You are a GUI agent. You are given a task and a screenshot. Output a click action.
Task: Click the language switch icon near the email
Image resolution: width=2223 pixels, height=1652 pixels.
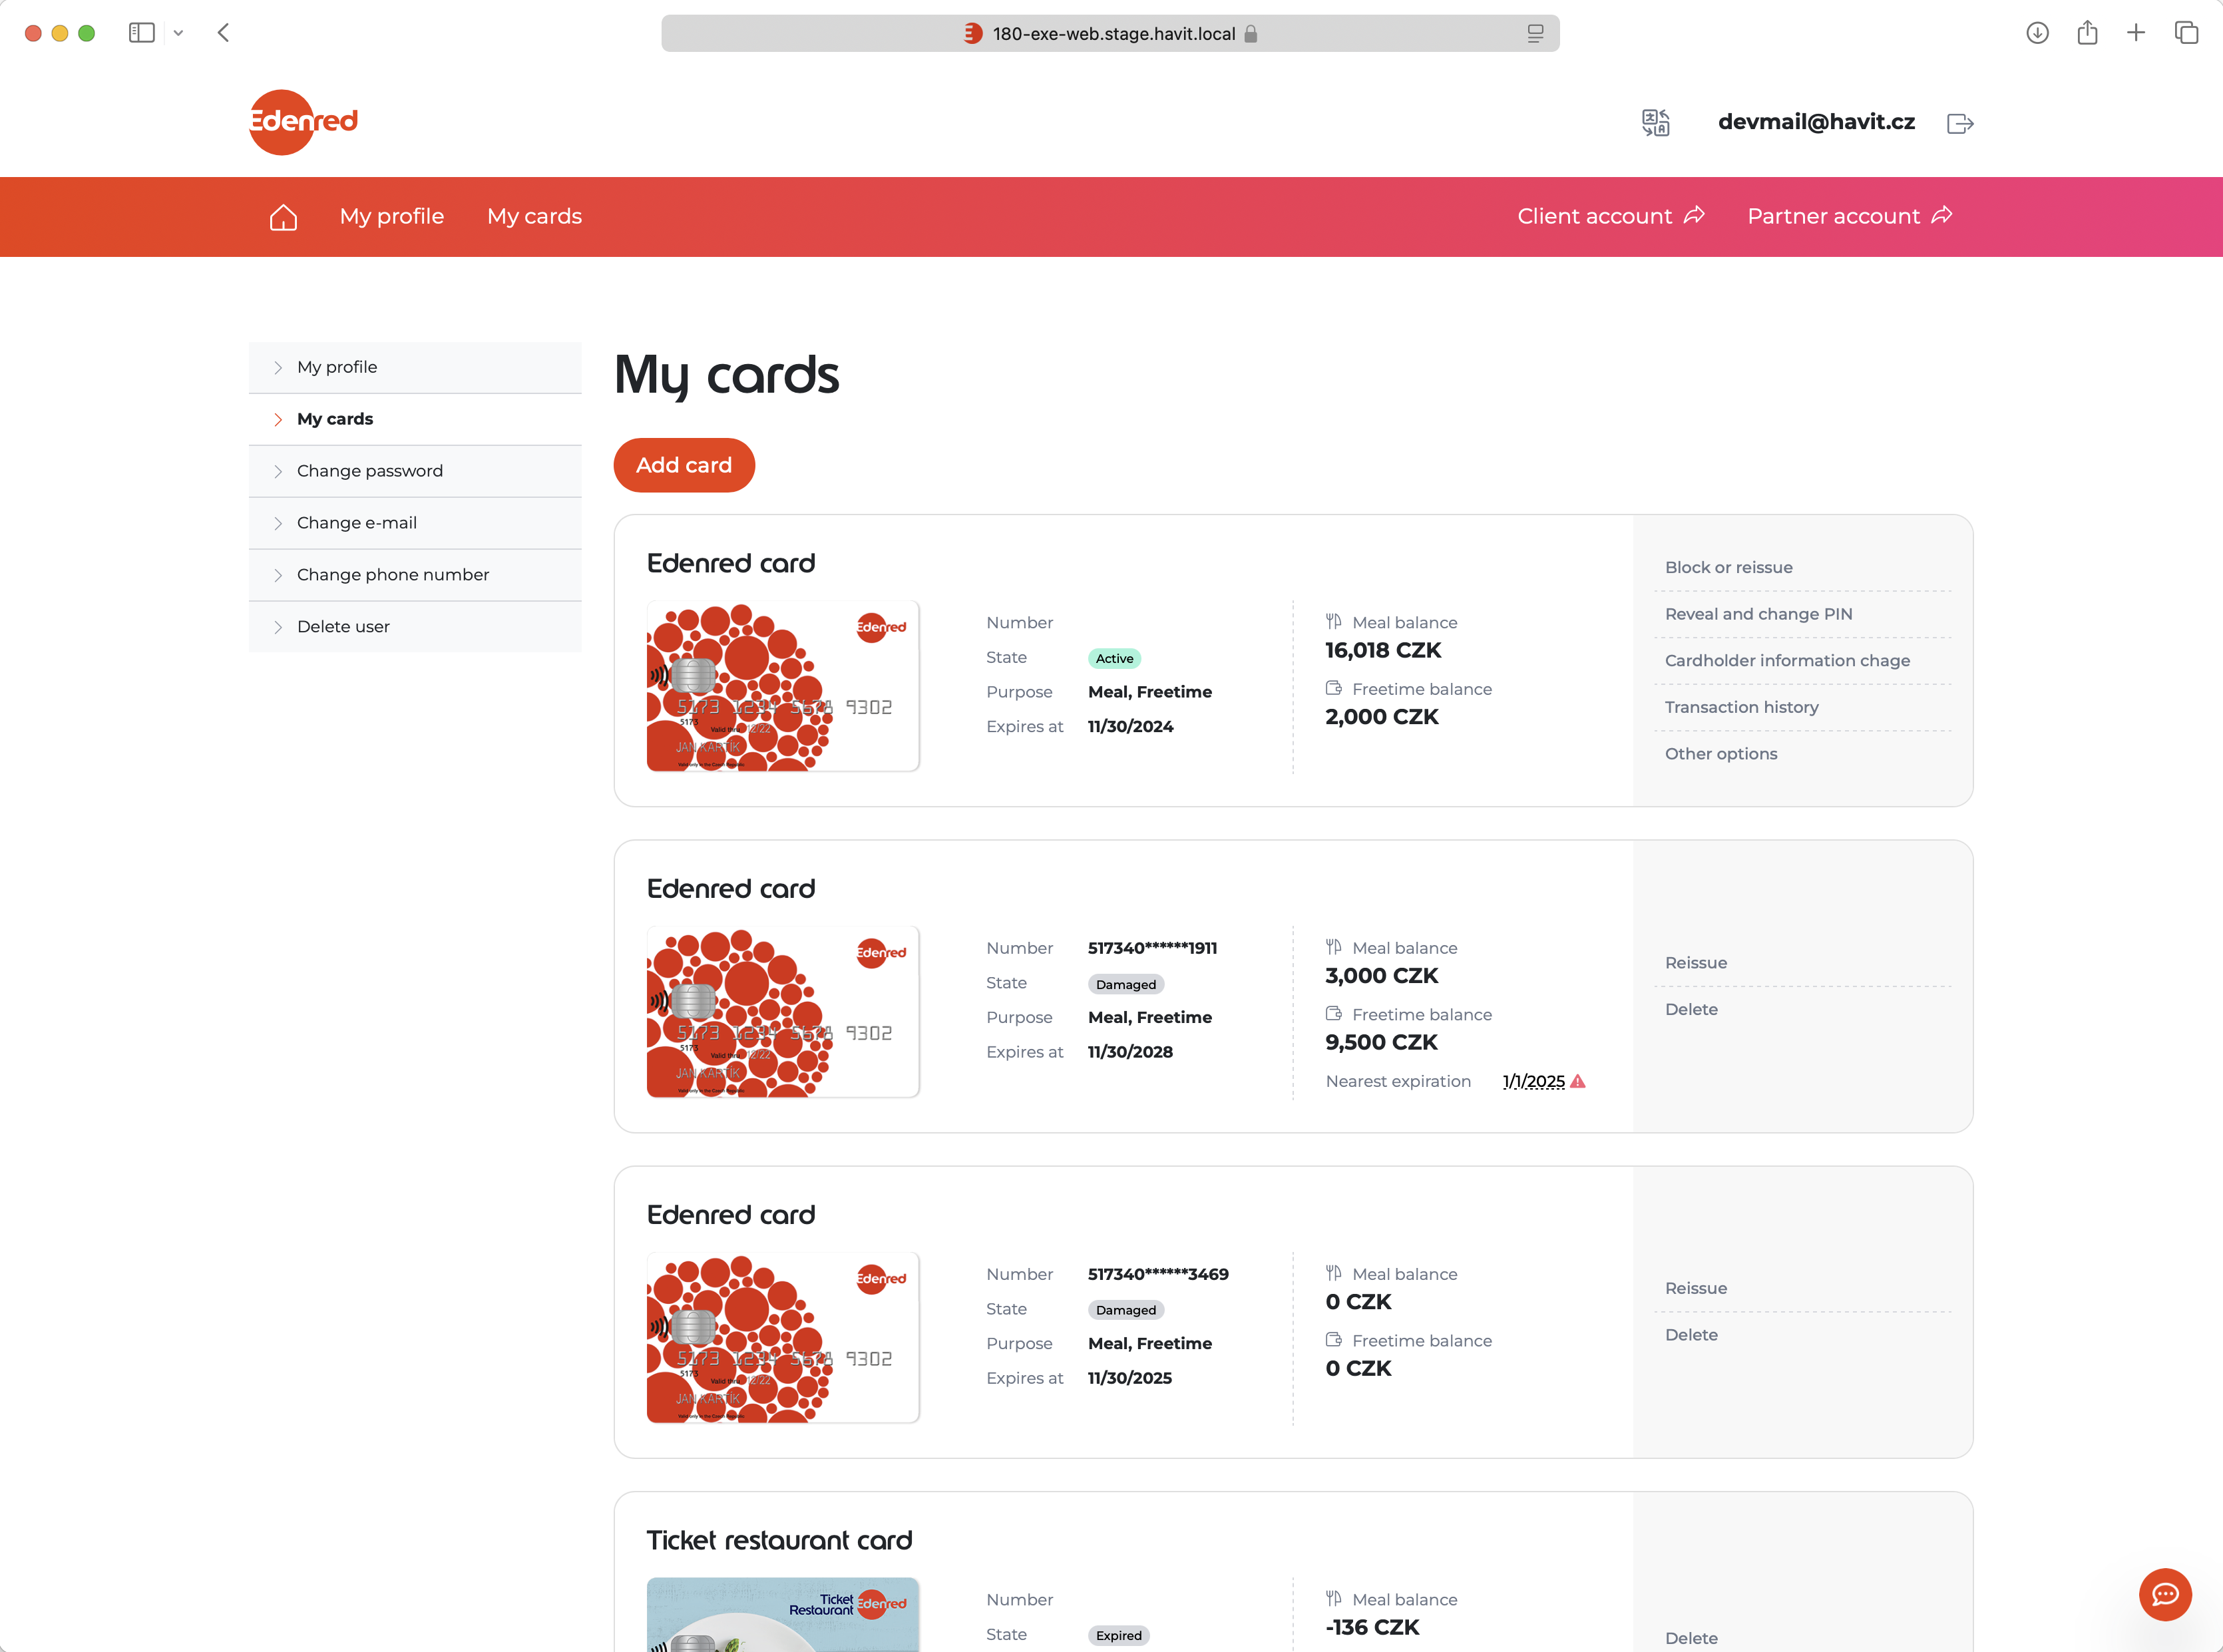click(1655, 122)
